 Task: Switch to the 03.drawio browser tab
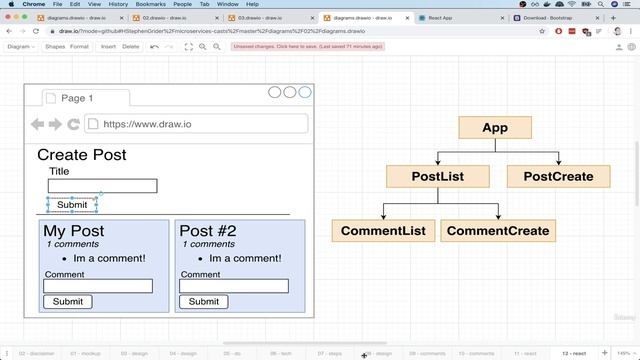click(x=271, y=18)
